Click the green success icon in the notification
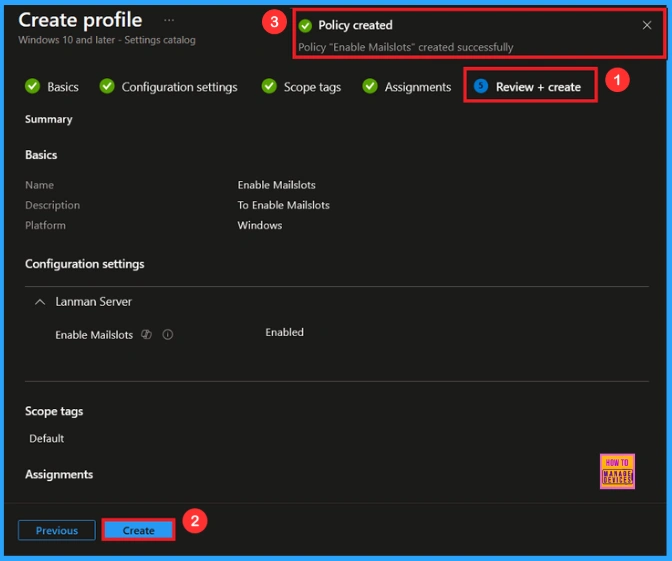Viewport: 672px width, 561px height. (x=305, y=25)
